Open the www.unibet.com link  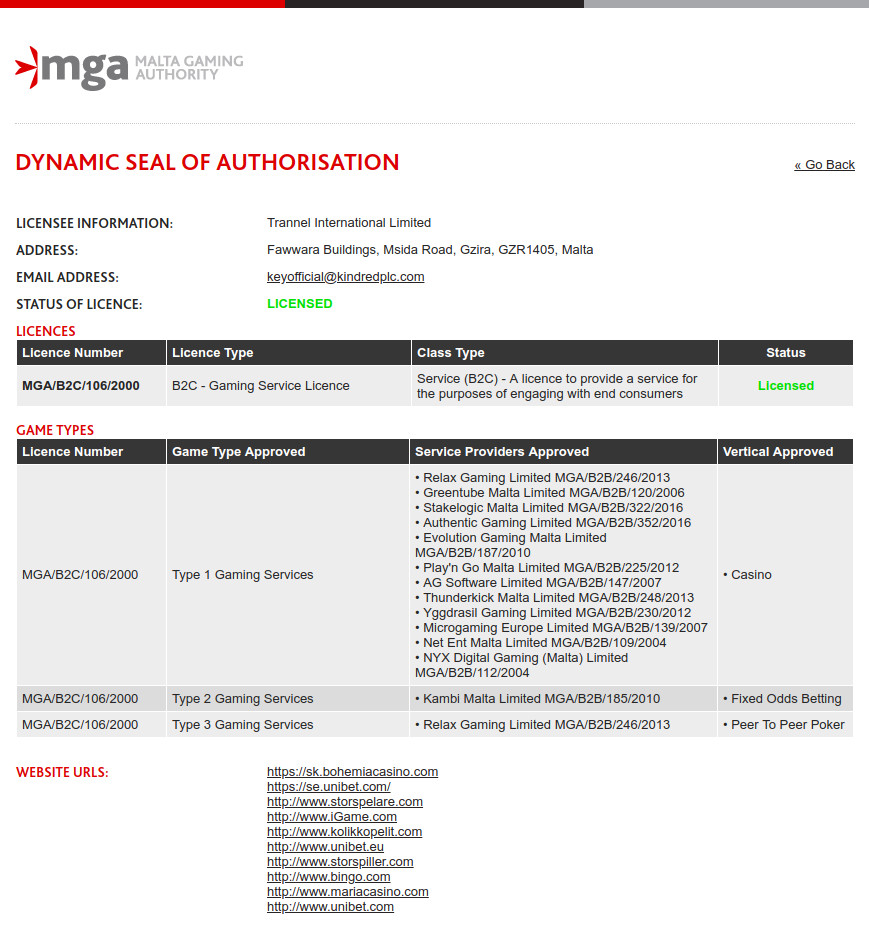click(330, 906)
